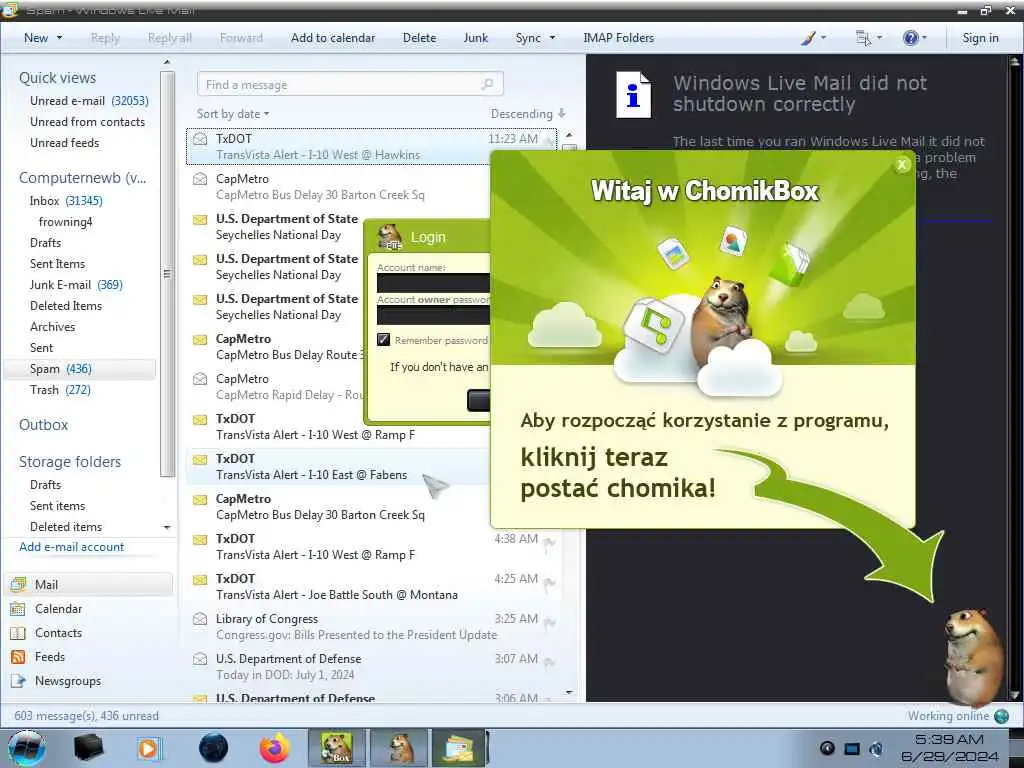Click envelope icon of Library of Congress message
Screen dimensions: 1024x768
coord(200,618)
